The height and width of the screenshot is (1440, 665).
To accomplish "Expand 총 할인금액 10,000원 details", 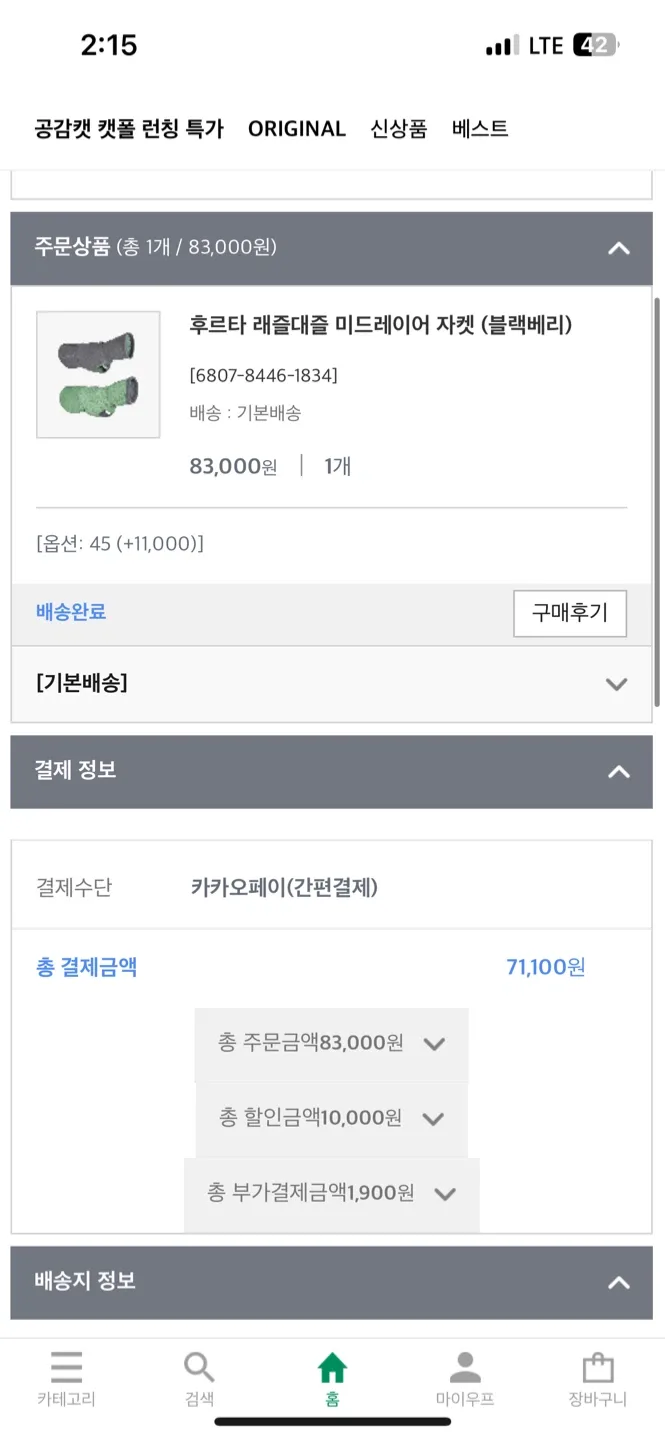I will (433, 1118).
